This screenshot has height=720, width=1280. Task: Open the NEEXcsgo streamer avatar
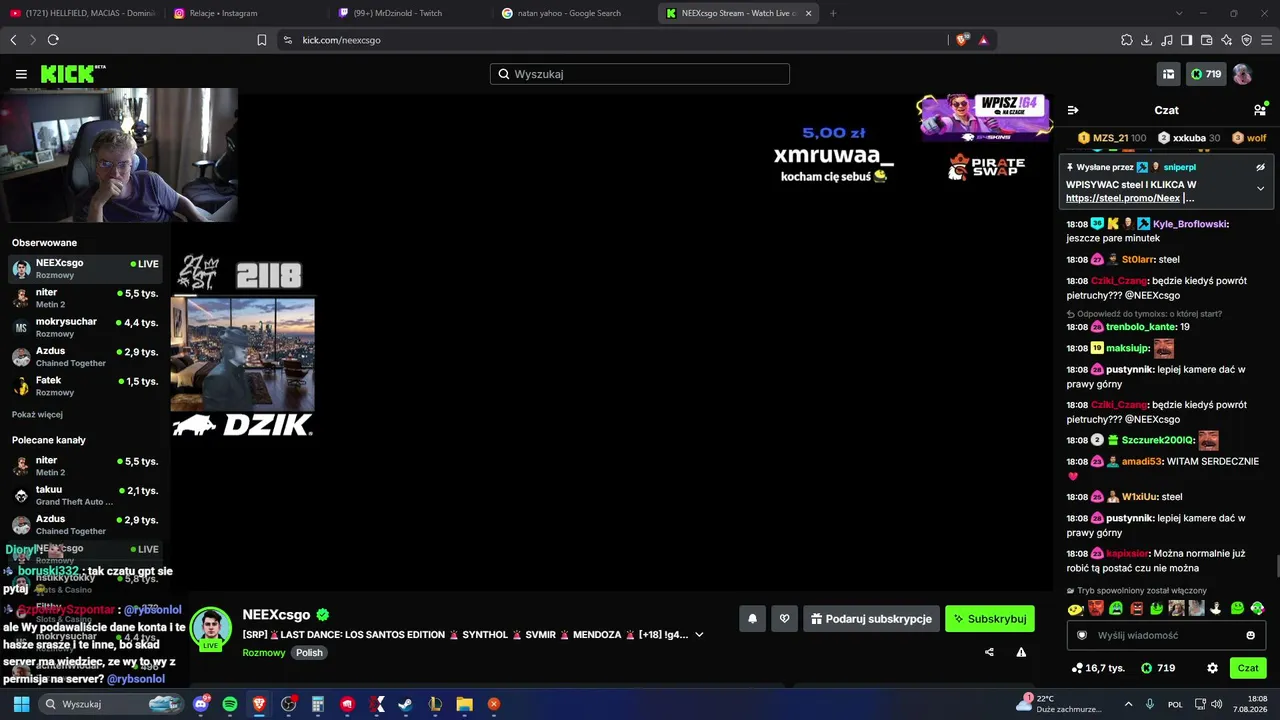pos(211,627)
